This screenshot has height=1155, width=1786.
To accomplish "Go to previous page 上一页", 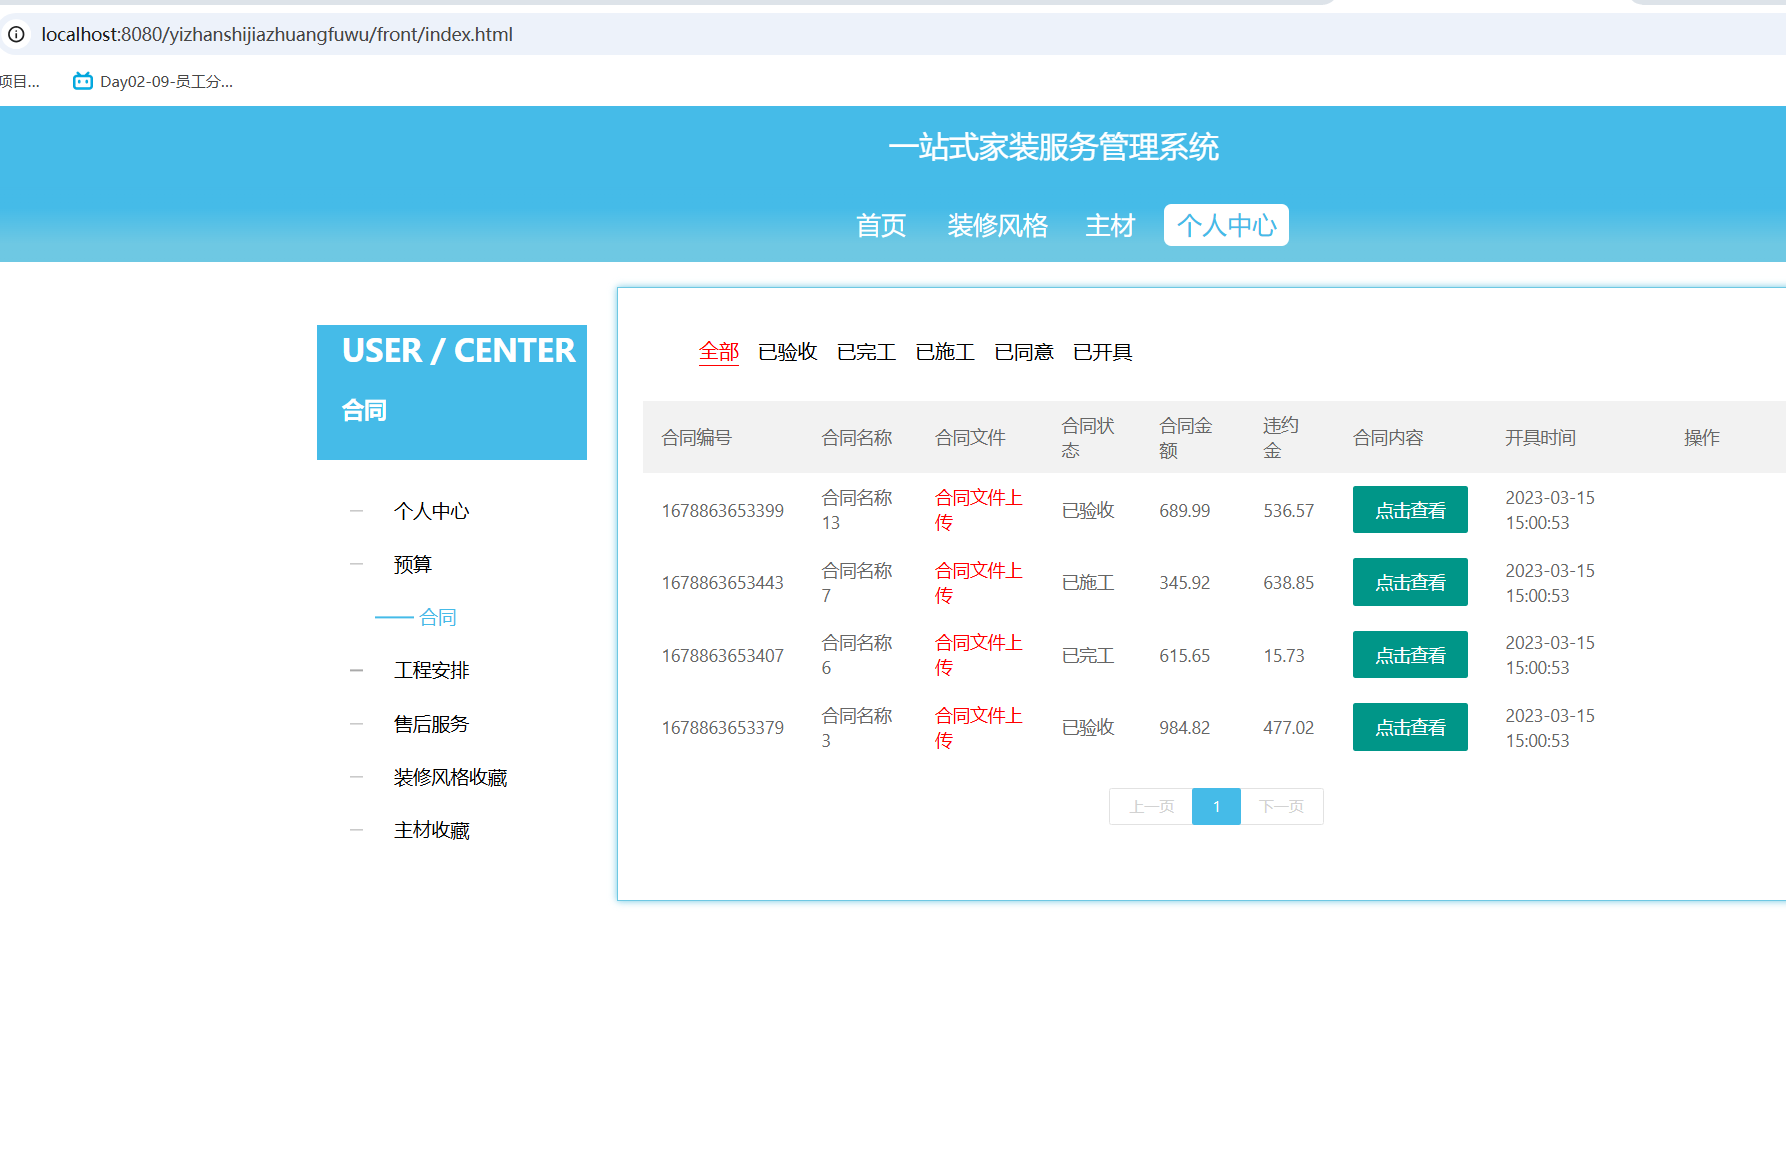I will click(x=1151, y=807).
